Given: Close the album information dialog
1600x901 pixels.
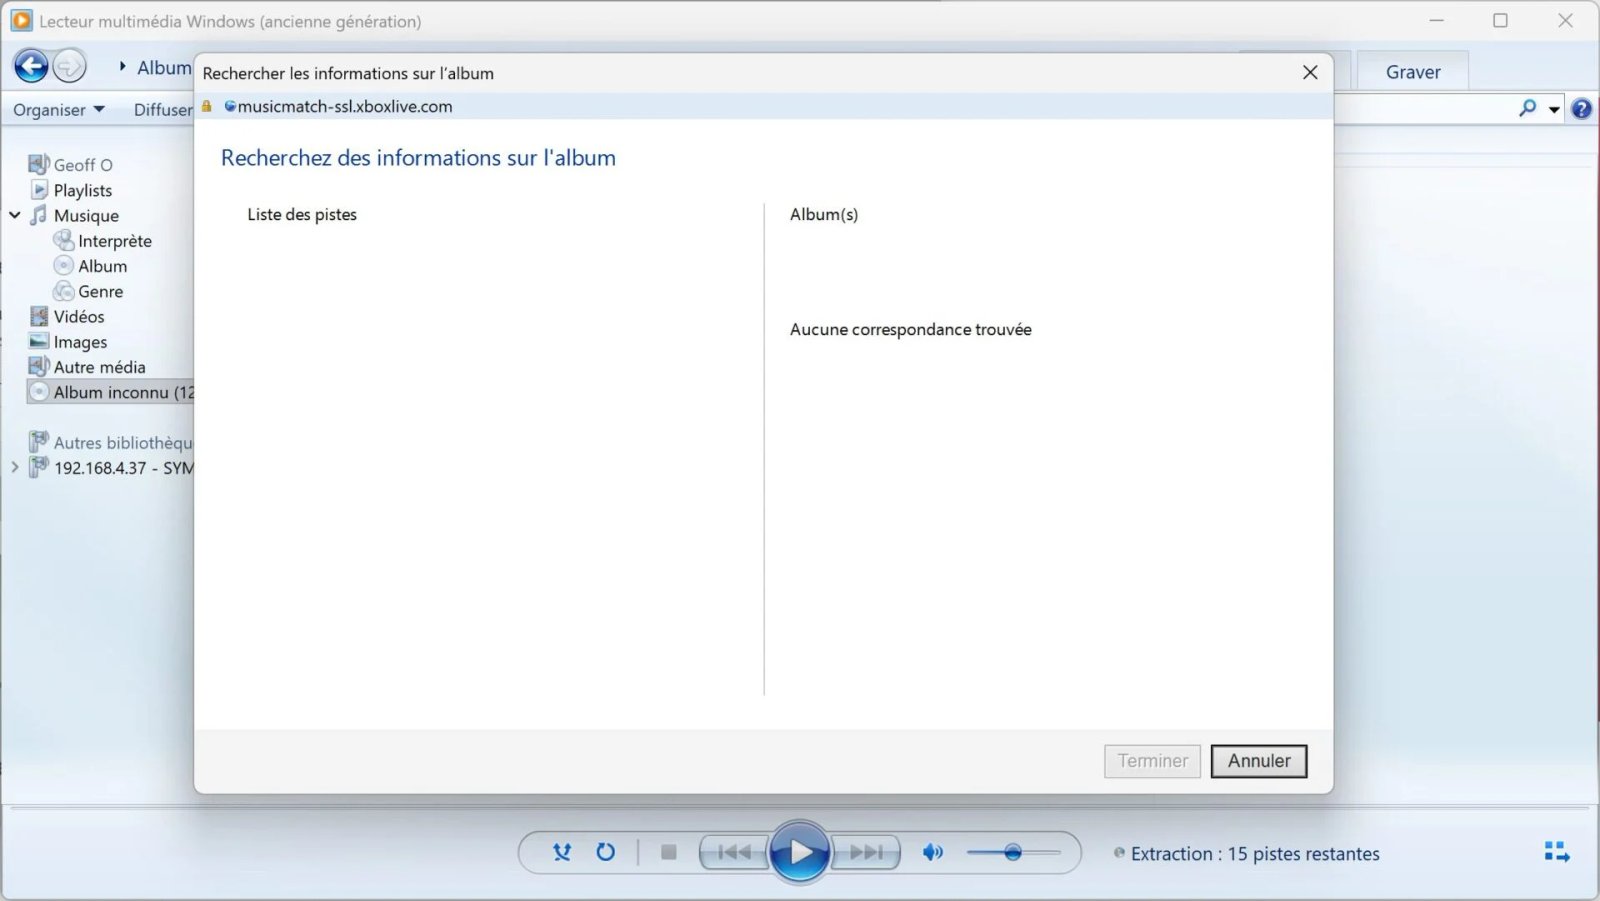Looking at the screenshot, I should (x=1310, y=73).
